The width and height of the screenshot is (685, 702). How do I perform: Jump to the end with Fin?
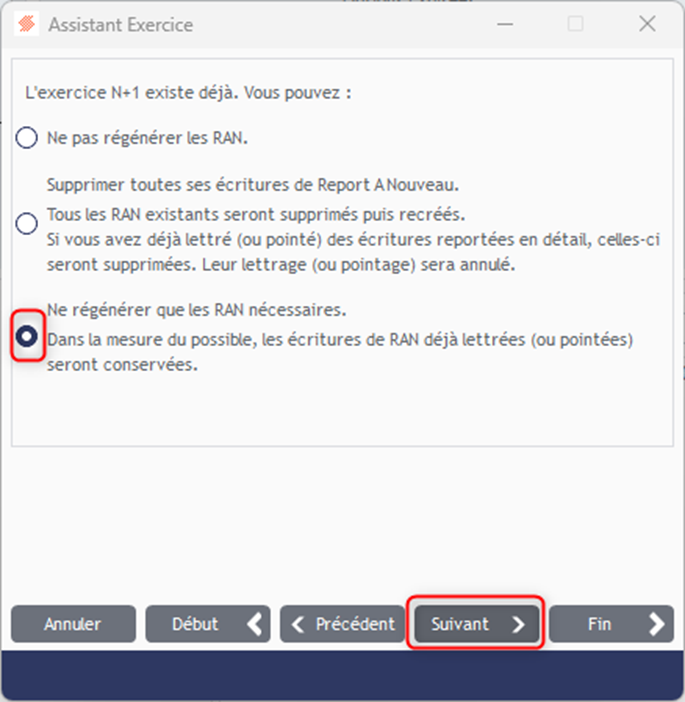click(612, 624)
